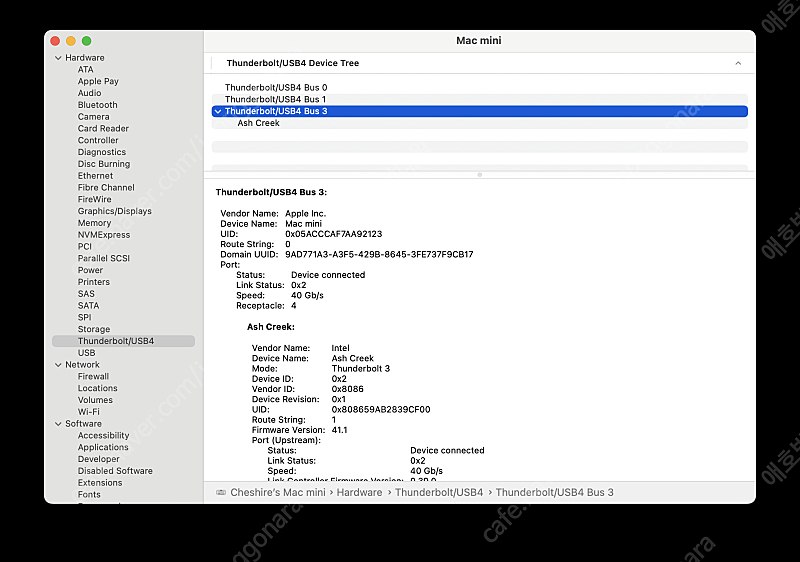Open Wi-Fi under Network
This screenshot has height=562, width=800.
88,412
